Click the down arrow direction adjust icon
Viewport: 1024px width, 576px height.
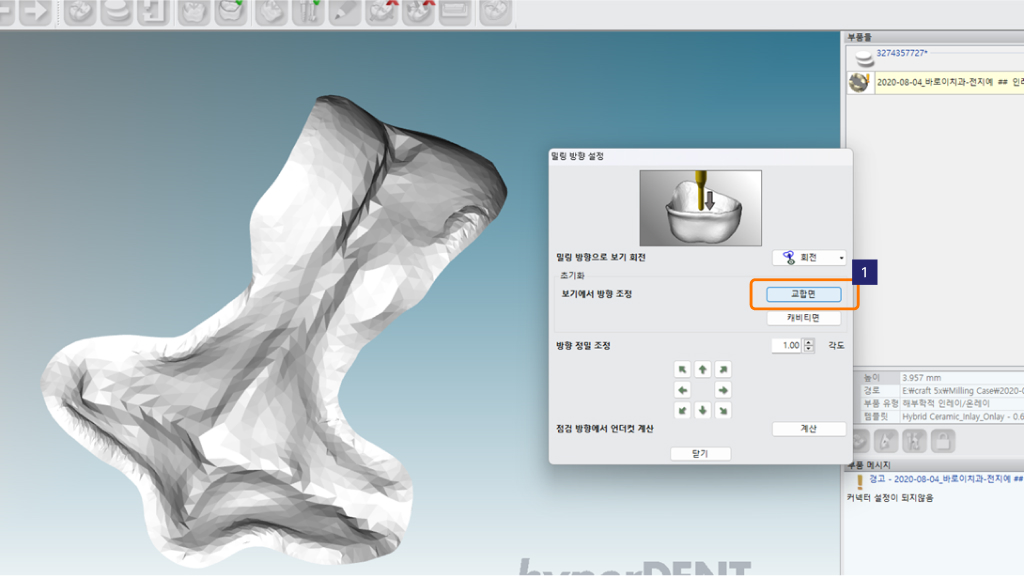pyautogui.click(x=703, y=410)
